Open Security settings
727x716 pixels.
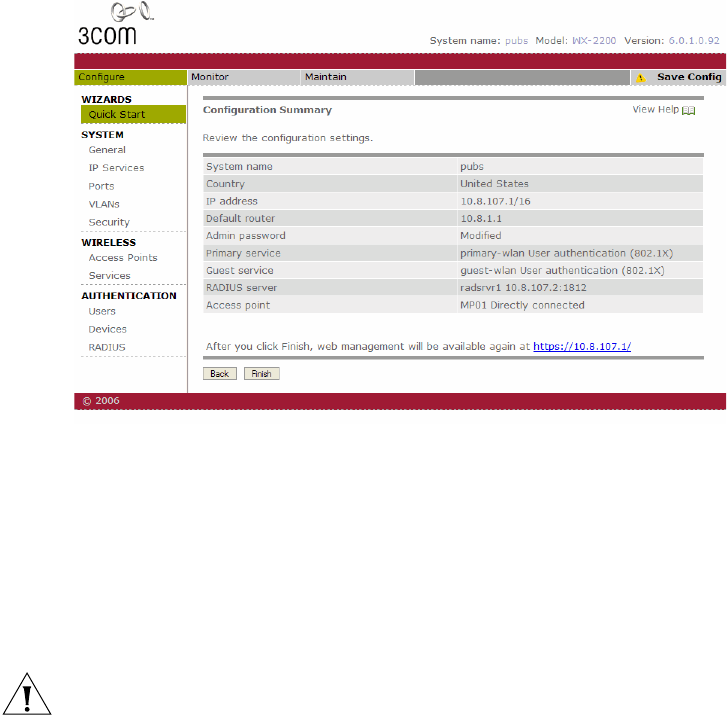click(x=109, y=222)
